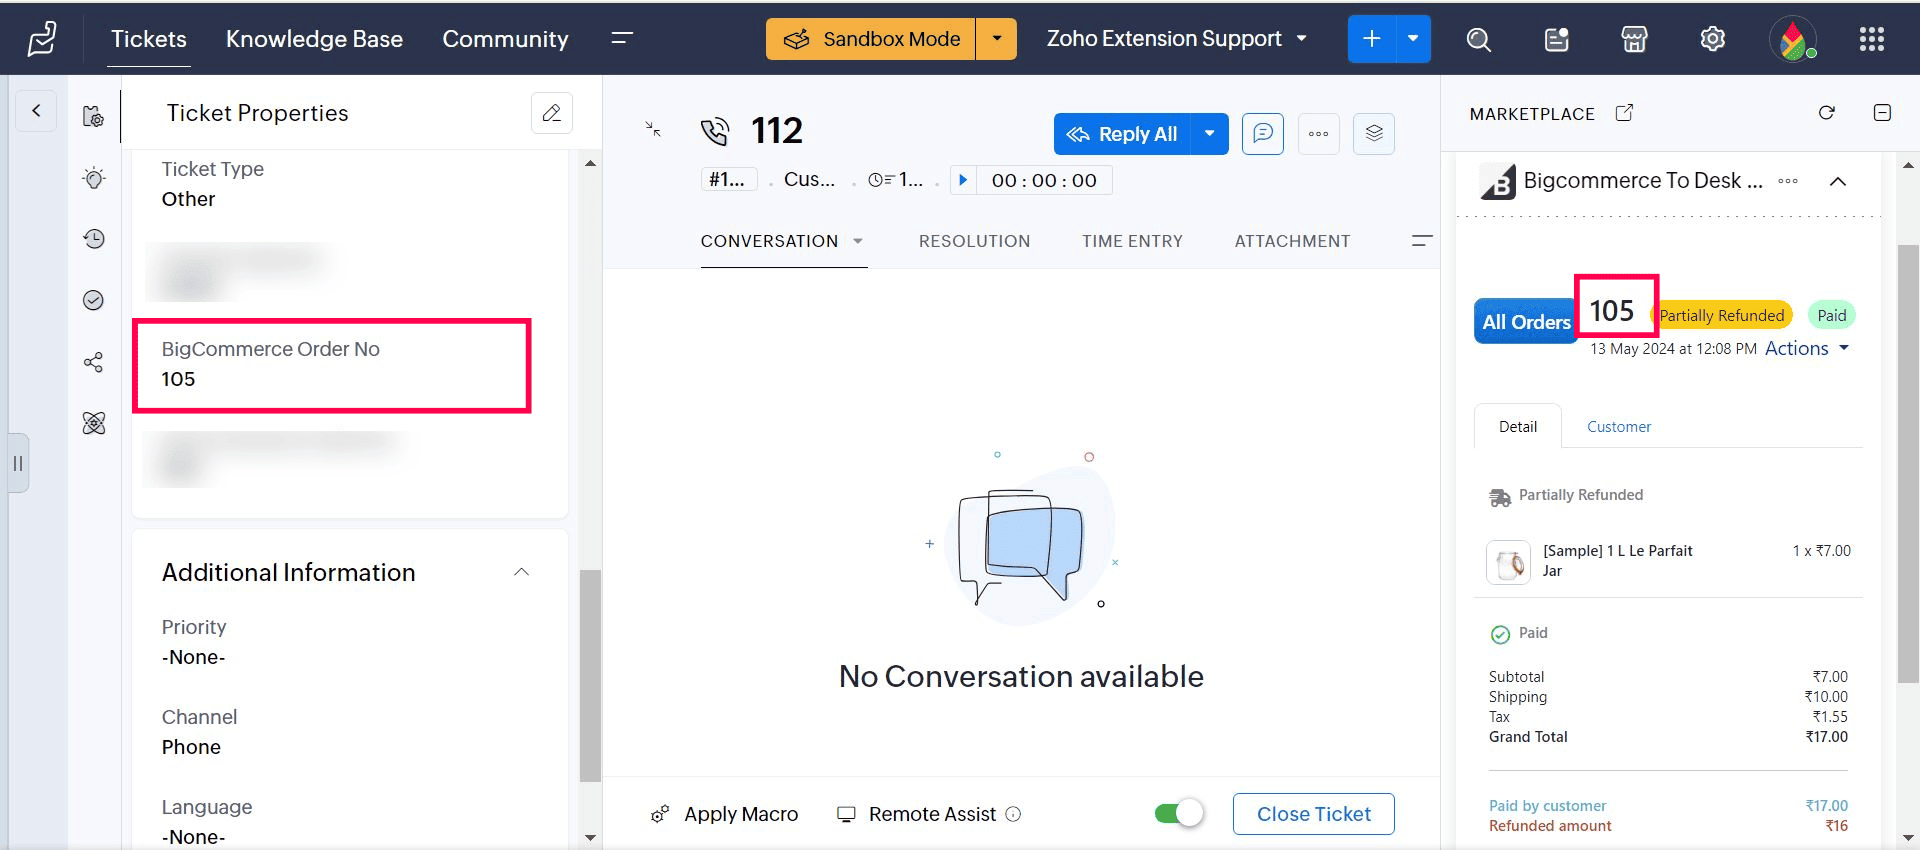Select the Customer tab in Bigcommerce panel
The height and width of the screenshot is (850, 1920).
click(x=1618, y=427)
